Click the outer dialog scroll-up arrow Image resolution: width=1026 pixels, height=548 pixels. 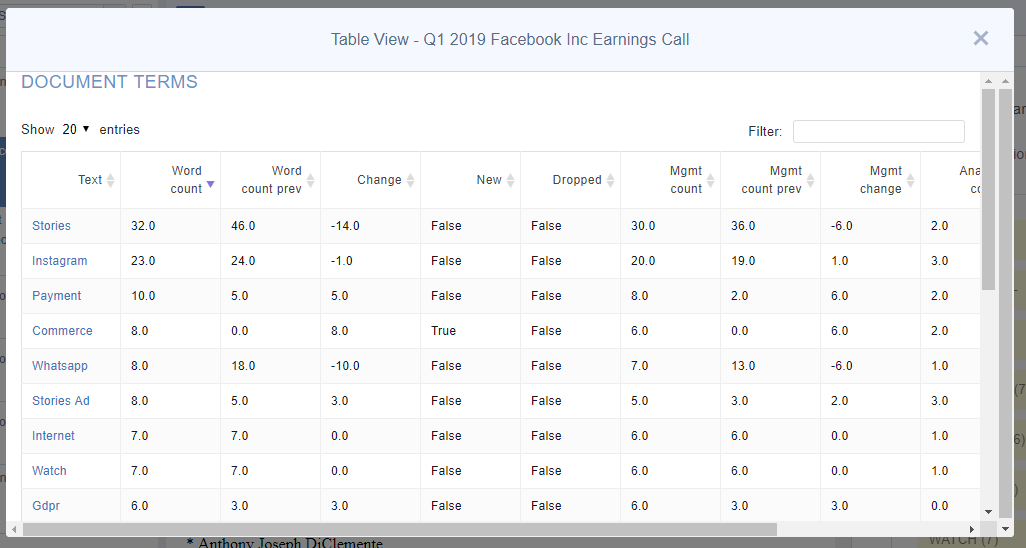coord(1005,81)
